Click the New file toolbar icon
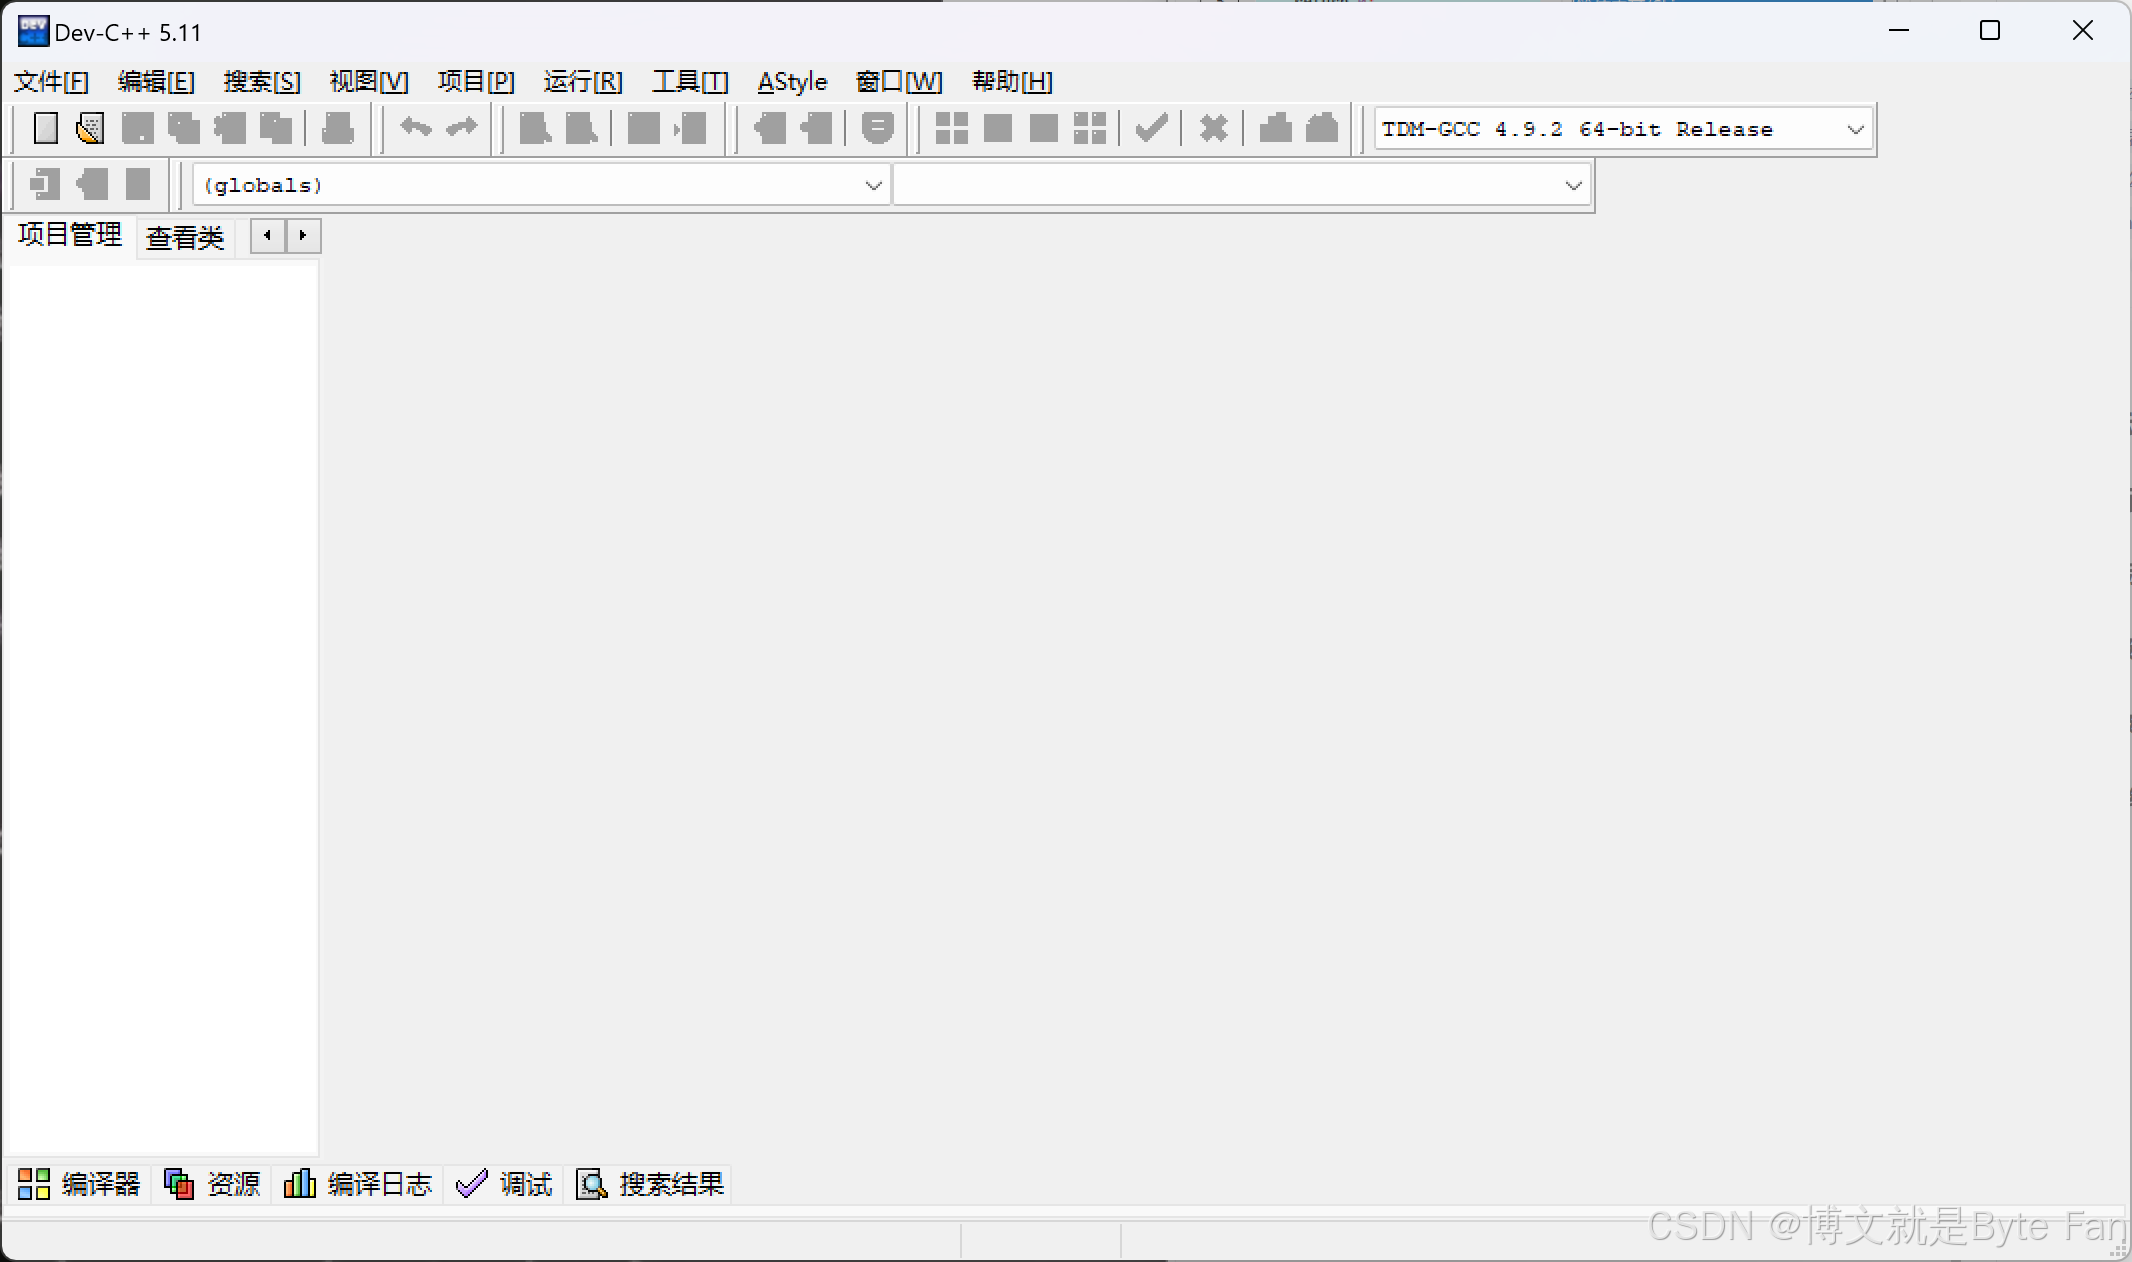This screenshot has height=1262, width=2132. coord(46,128)
